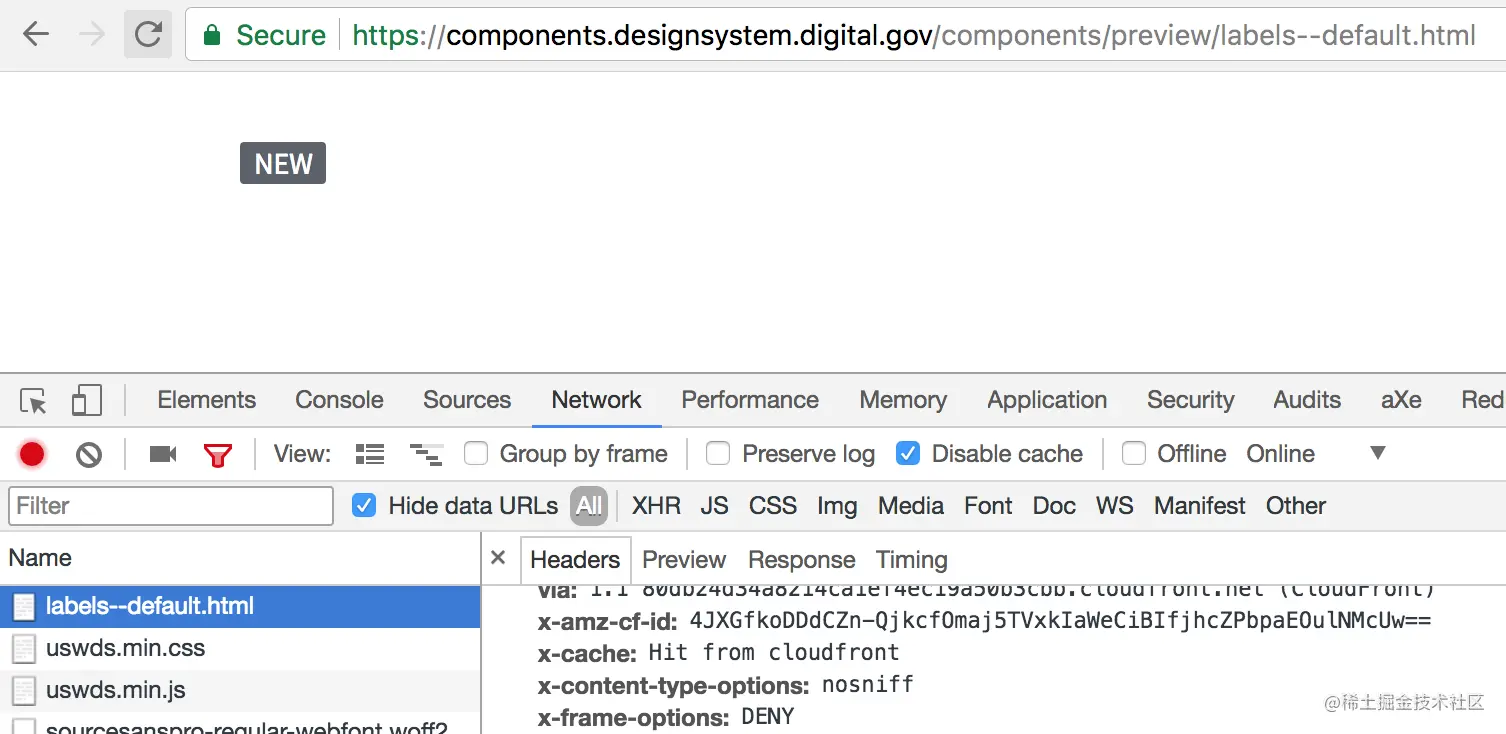Open the Response detail tab
This screenshot has width=1506, height=734.
802,560
